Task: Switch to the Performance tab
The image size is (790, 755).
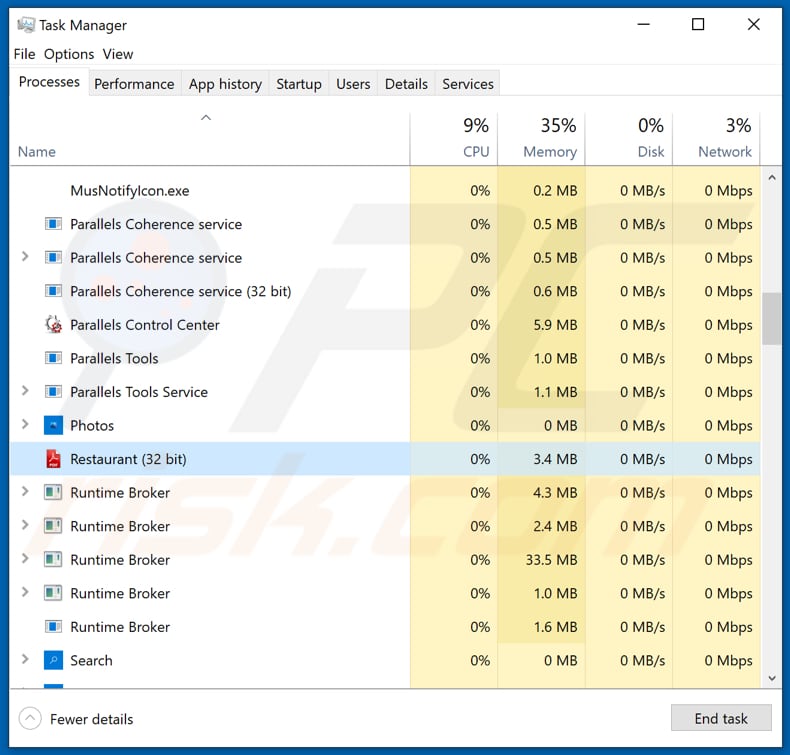Action: pos(134,84)
